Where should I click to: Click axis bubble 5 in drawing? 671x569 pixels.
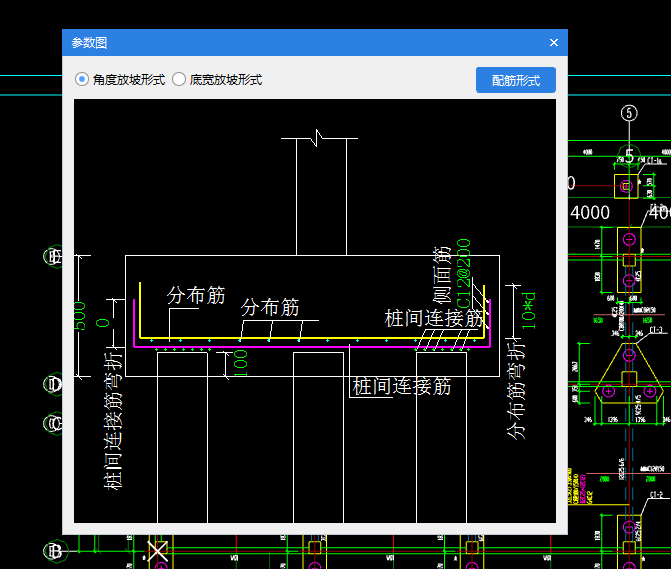pyautogui.click(x=629, y=113)
